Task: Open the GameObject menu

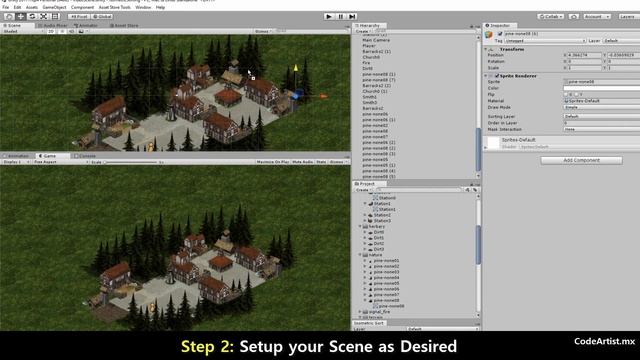Action: (54, 7)
